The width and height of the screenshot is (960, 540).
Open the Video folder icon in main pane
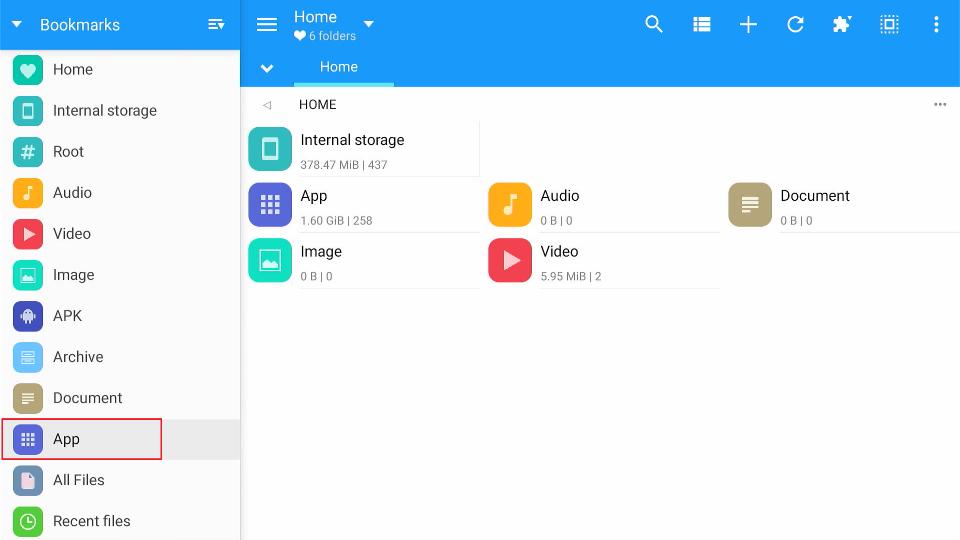pyautogui.click(x=510, y=260)
